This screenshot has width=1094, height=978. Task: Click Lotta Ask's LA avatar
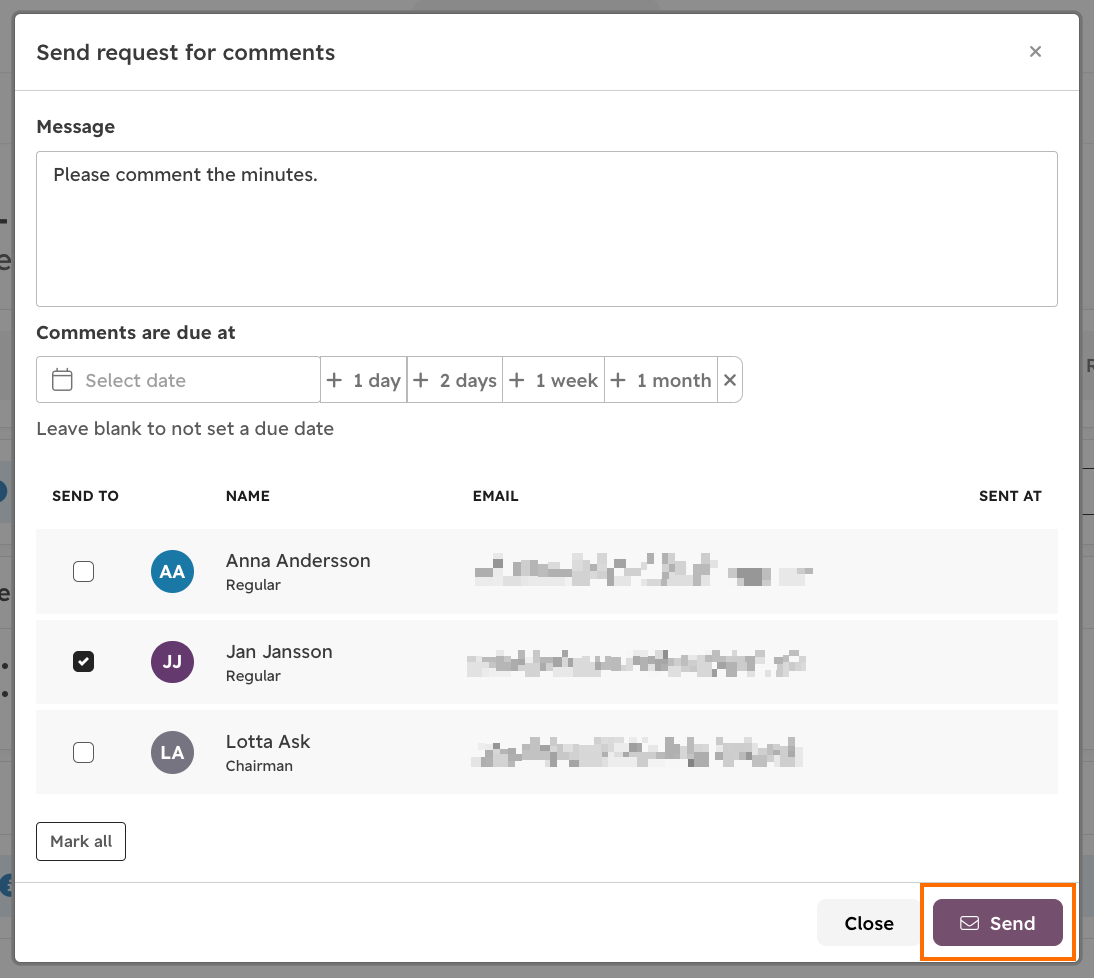(x=172, y=752)
